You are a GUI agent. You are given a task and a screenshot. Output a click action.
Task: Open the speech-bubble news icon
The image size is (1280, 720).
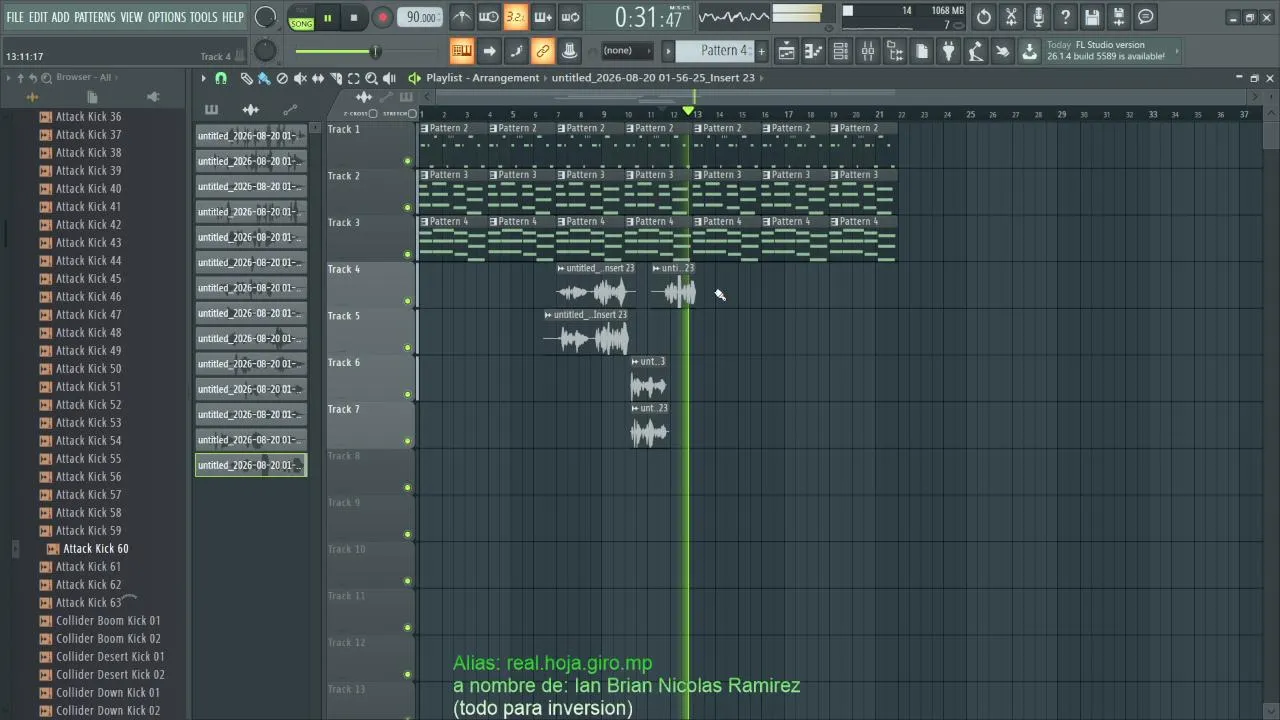pyautogui.click(x=1146, y=17)
